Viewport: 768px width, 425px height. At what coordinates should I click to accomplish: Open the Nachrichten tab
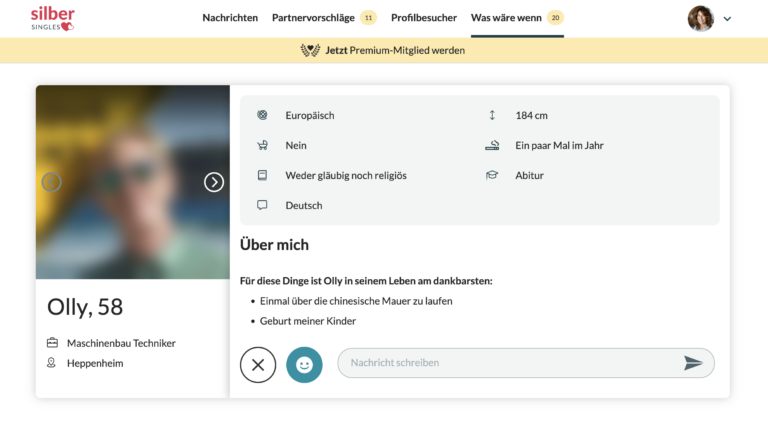[x=230, y=18]
